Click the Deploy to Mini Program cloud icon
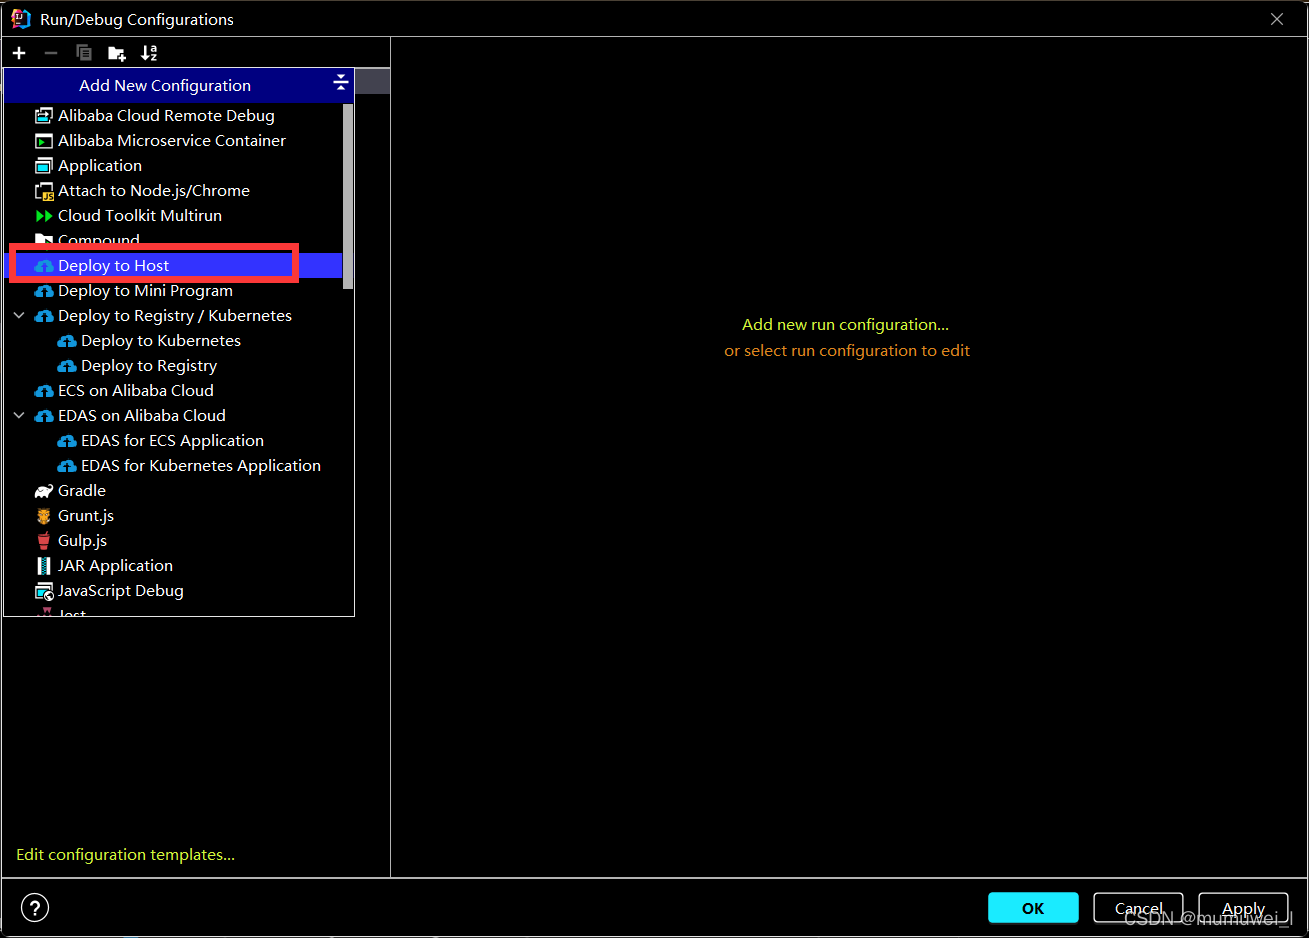Screen dimensions: 1309x938 tap(43, 291)
